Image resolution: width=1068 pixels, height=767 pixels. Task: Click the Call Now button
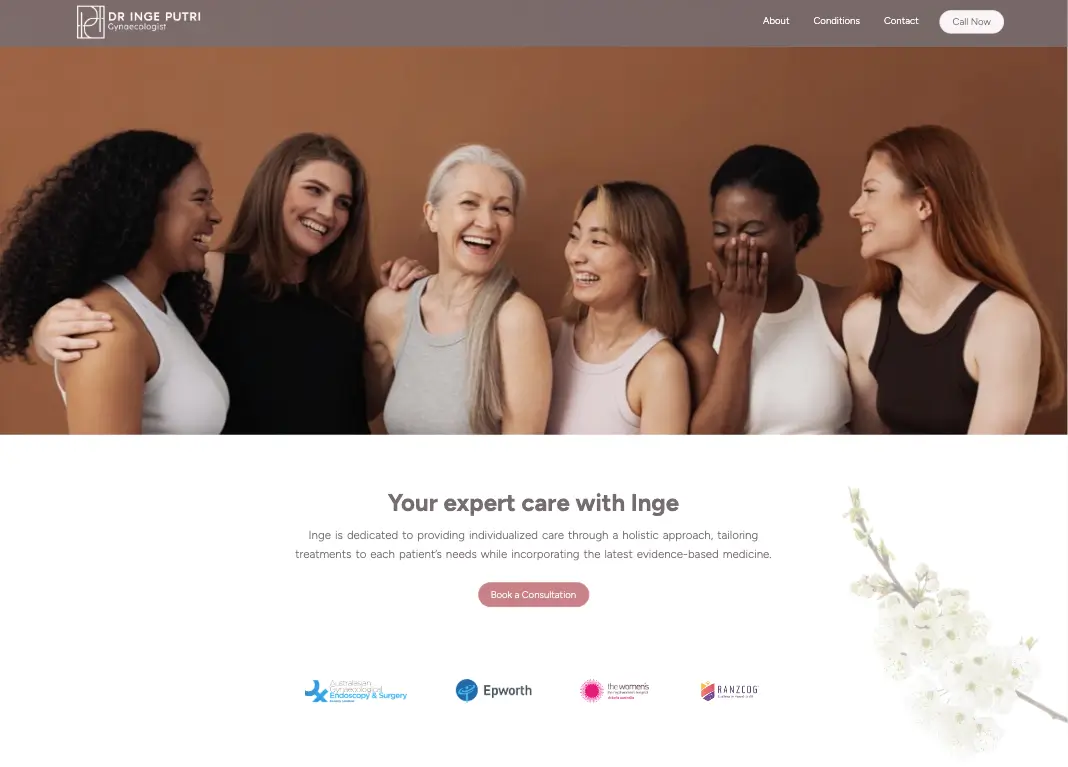tap(971, 22)
